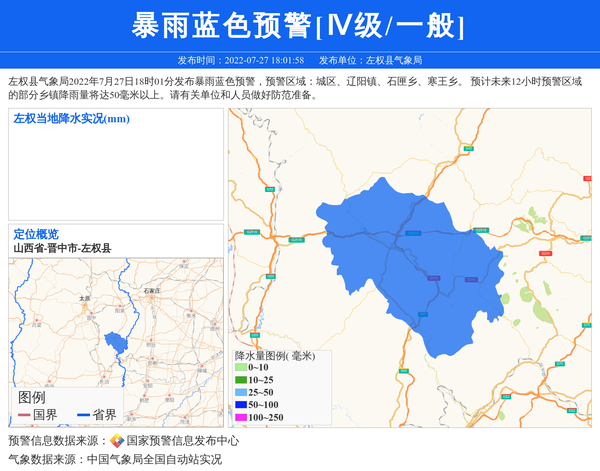The image size is (600, 471).
Task: Click the 0~10 rainfall legend swatch
Action: (240, 368)
